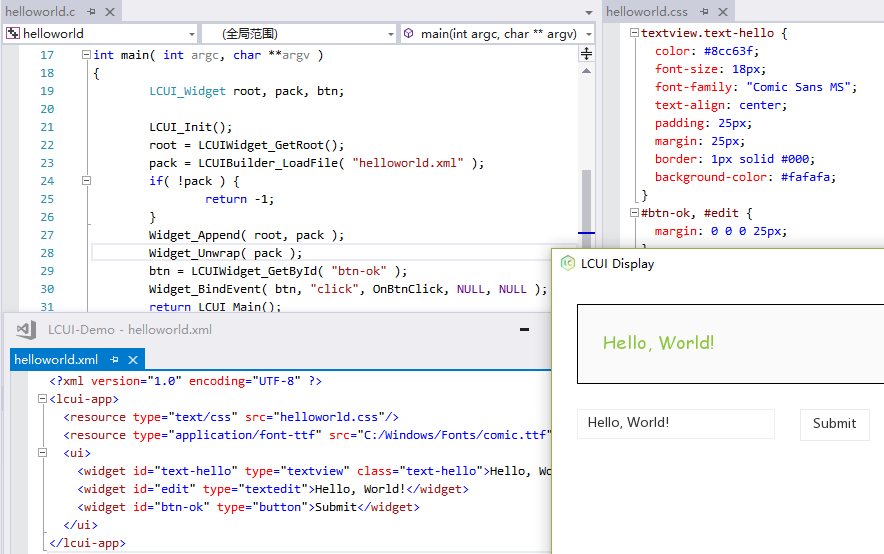The image size is (884, 554).
Task: Click the LCUI Display window logo icon
Action: click(568, 263)
